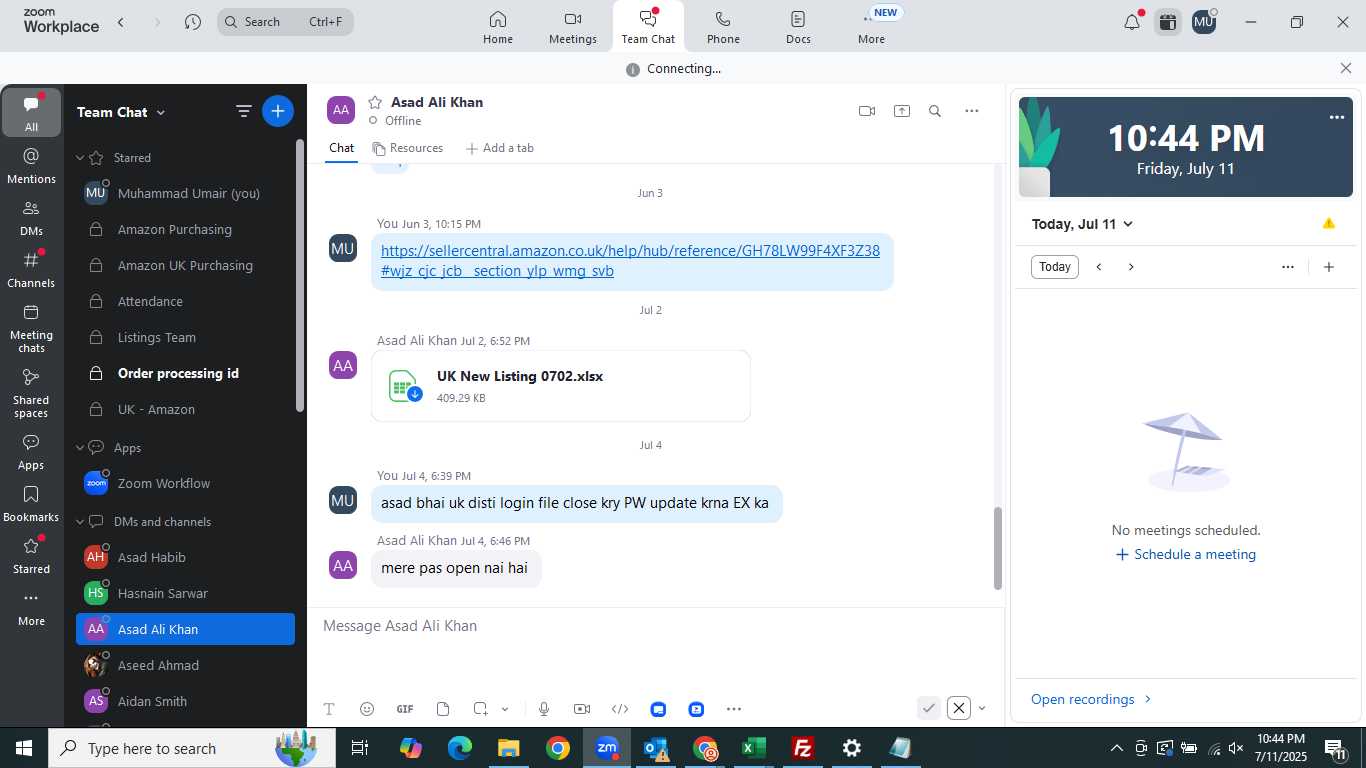This screenshot has width=1366, height=768.
Task: Open the Phone tab
Action: pos(723,27)
